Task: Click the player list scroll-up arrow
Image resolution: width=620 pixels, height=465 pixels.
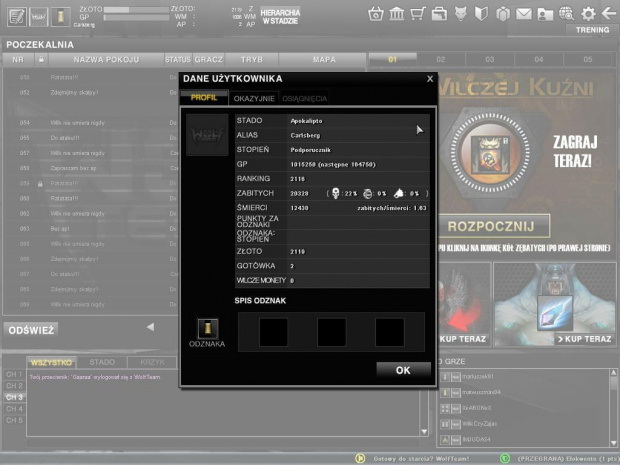Action: pyautogui.click(x=613, y=372)
